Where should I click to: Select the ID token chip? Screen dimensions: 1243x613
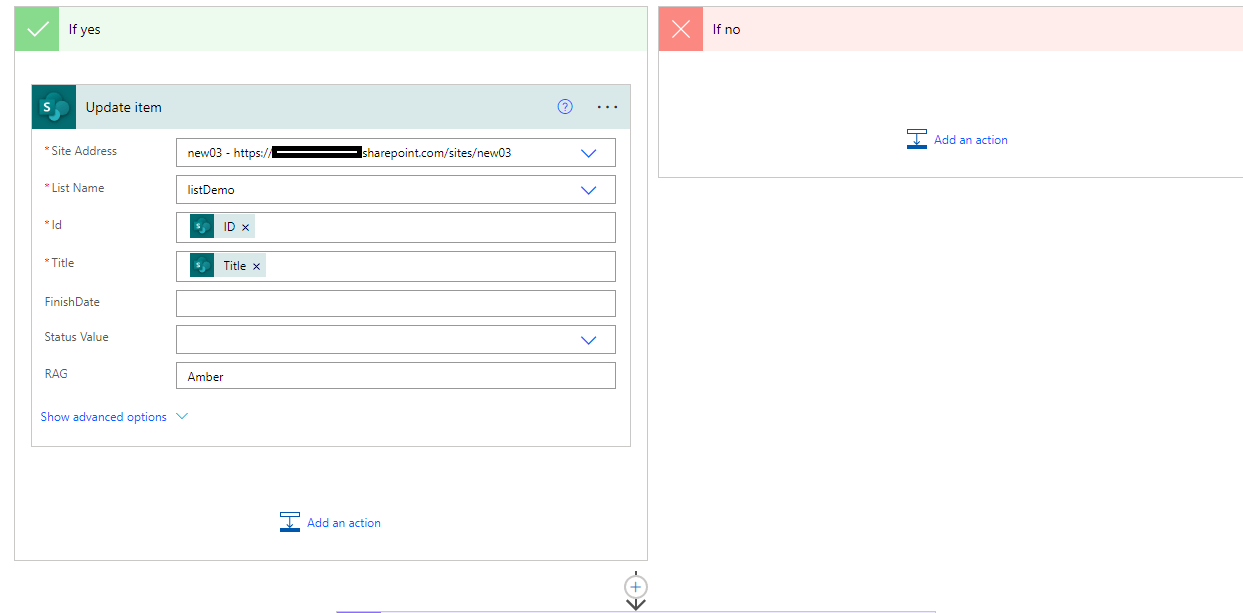(222, 227)
